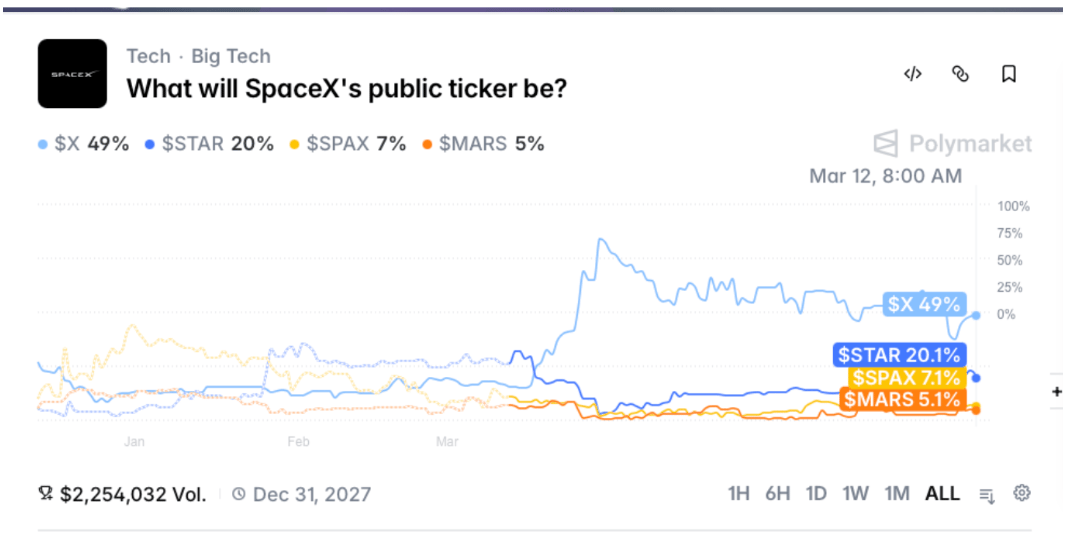Image resolution: width=1070 pixels, height=536 pixels.
Task: Toggle the $X series in legend
Action: point(83,143)
